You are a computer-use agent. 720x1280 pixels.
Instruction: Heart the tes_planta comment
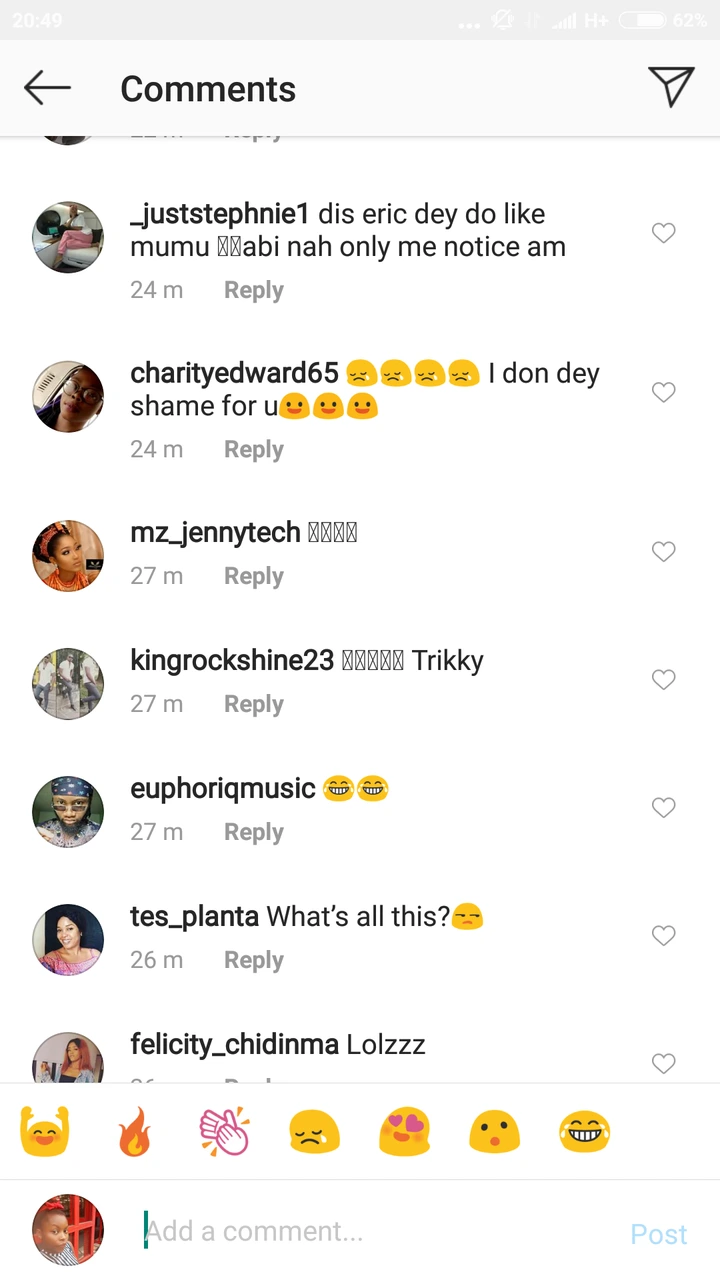664,935
